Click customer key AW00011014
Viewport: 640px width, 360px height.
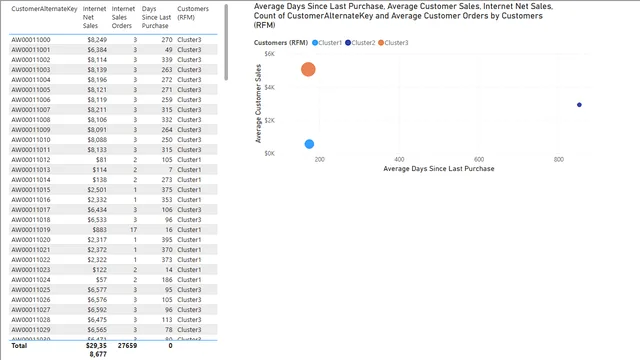pyautogui.click(x=31, y=180)
